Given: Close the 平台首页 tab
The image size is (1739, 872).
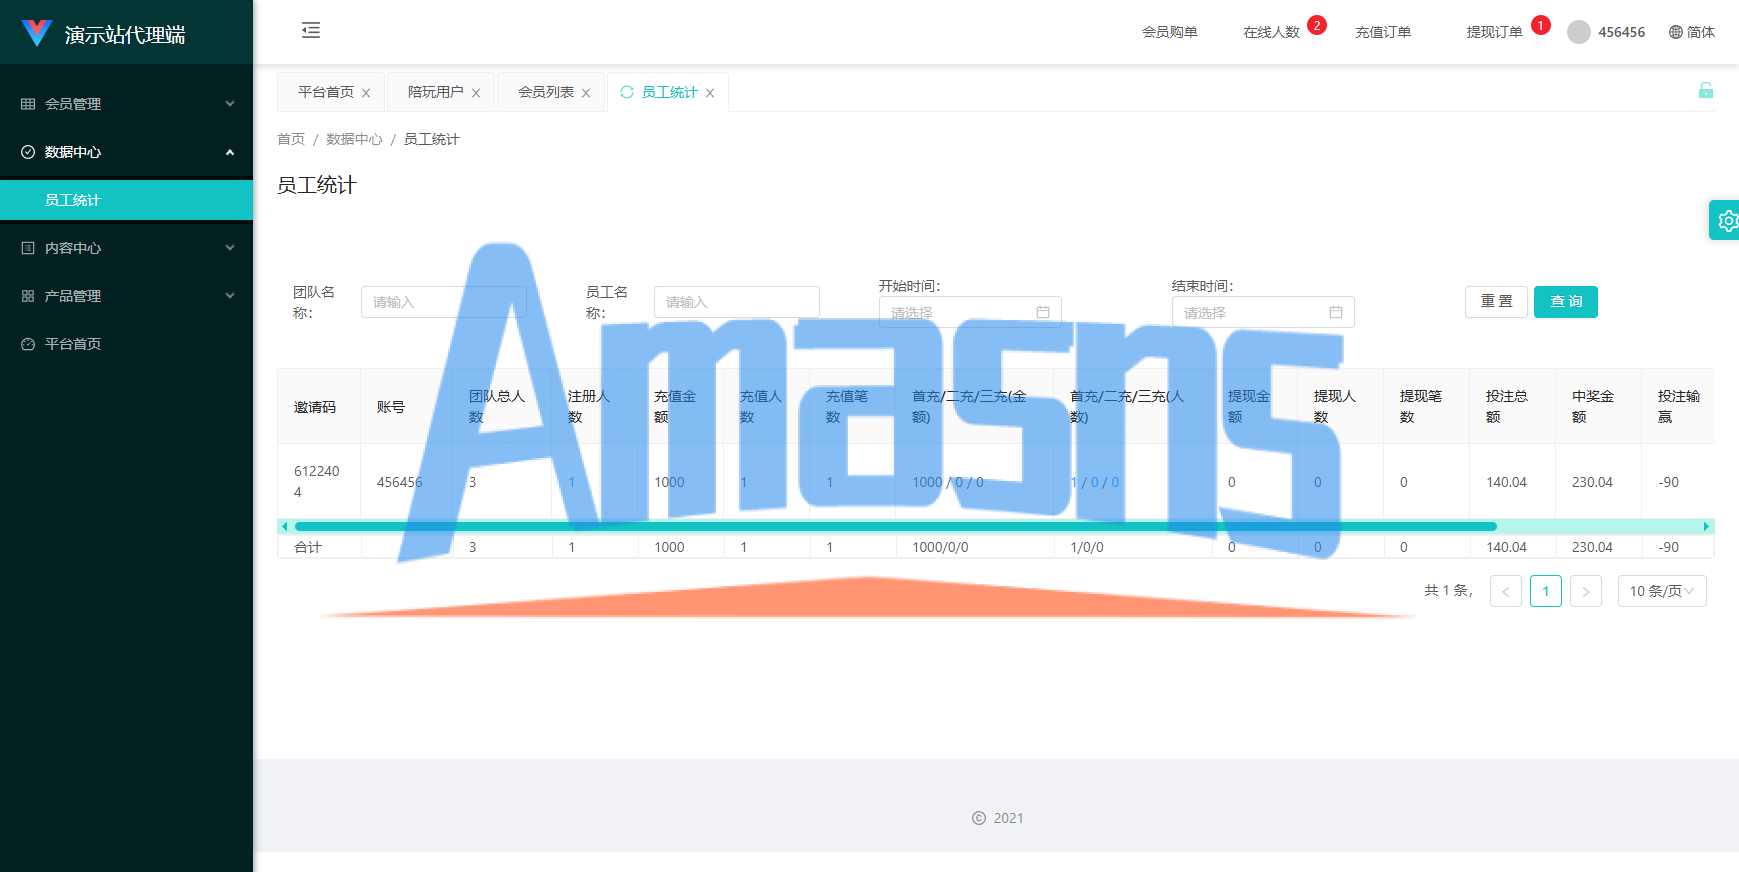Looking at the screenshot, I should pos(366,93).
